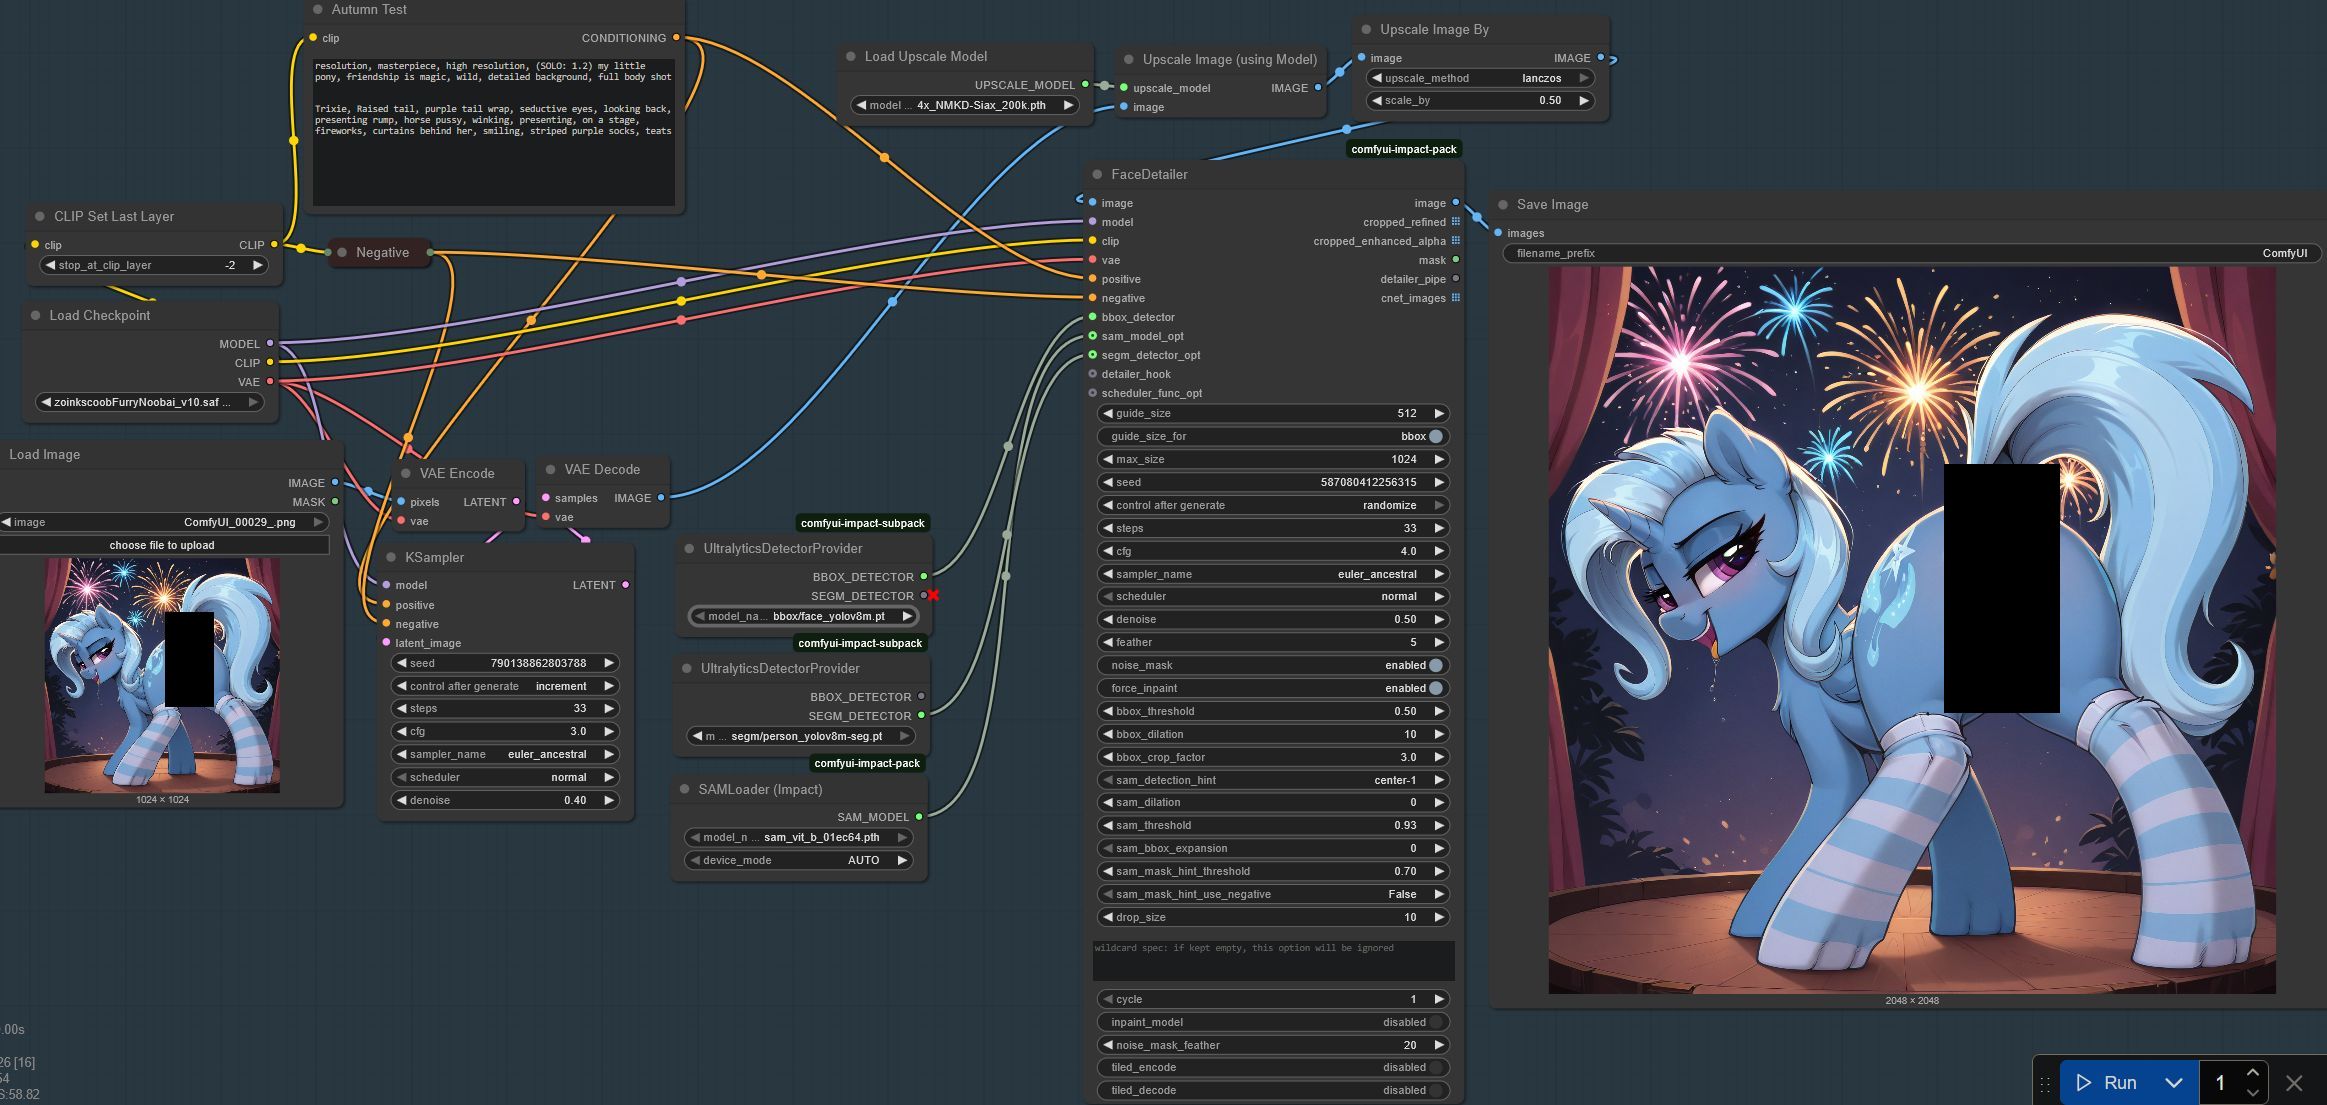
Task: Click the Load Image preview thumbnail
Action: [162, 676]
